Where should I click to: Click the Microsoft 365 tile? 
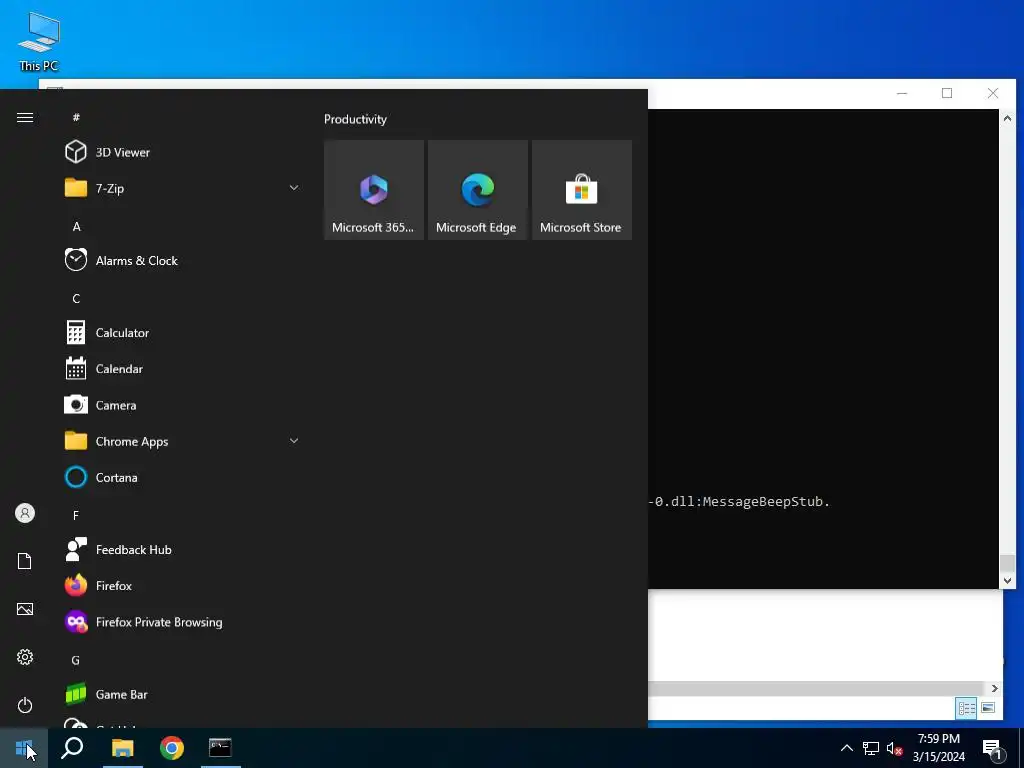(x=374, y=190)
